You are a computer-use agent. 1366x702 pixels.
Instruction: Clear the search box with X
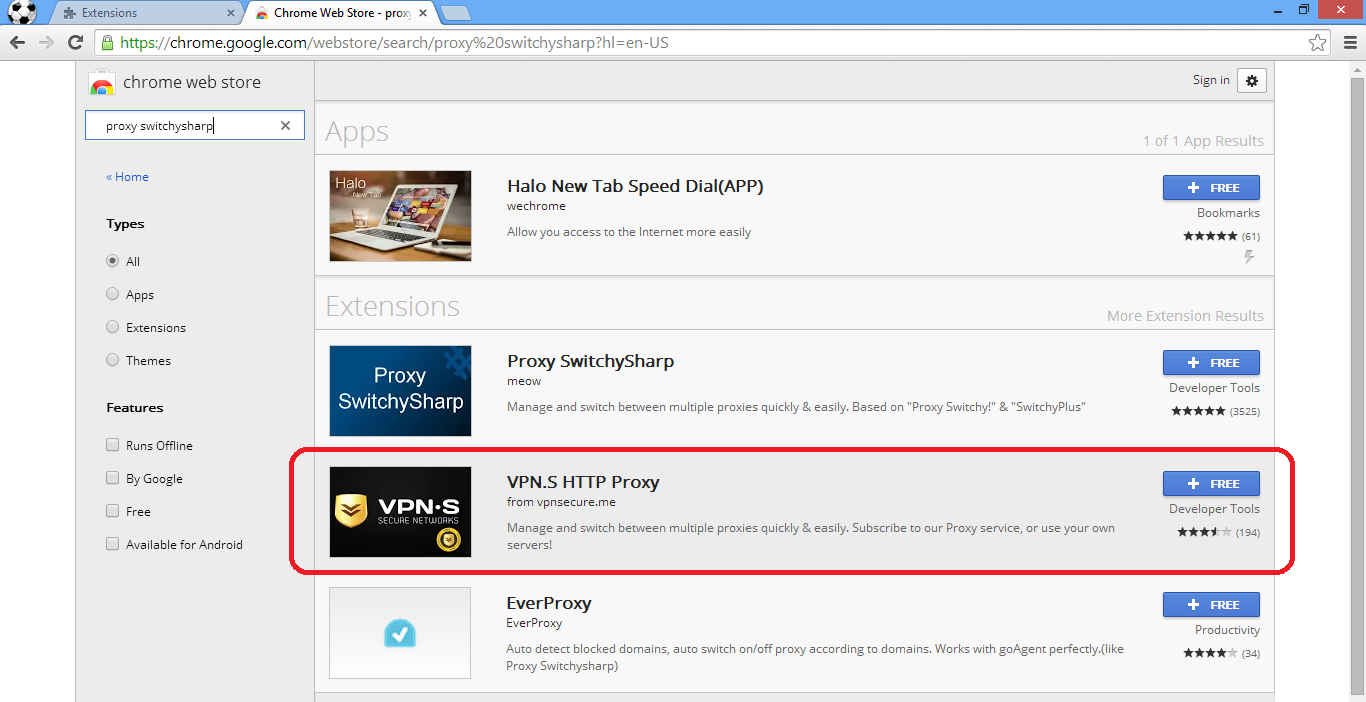(x=285, y=126)
